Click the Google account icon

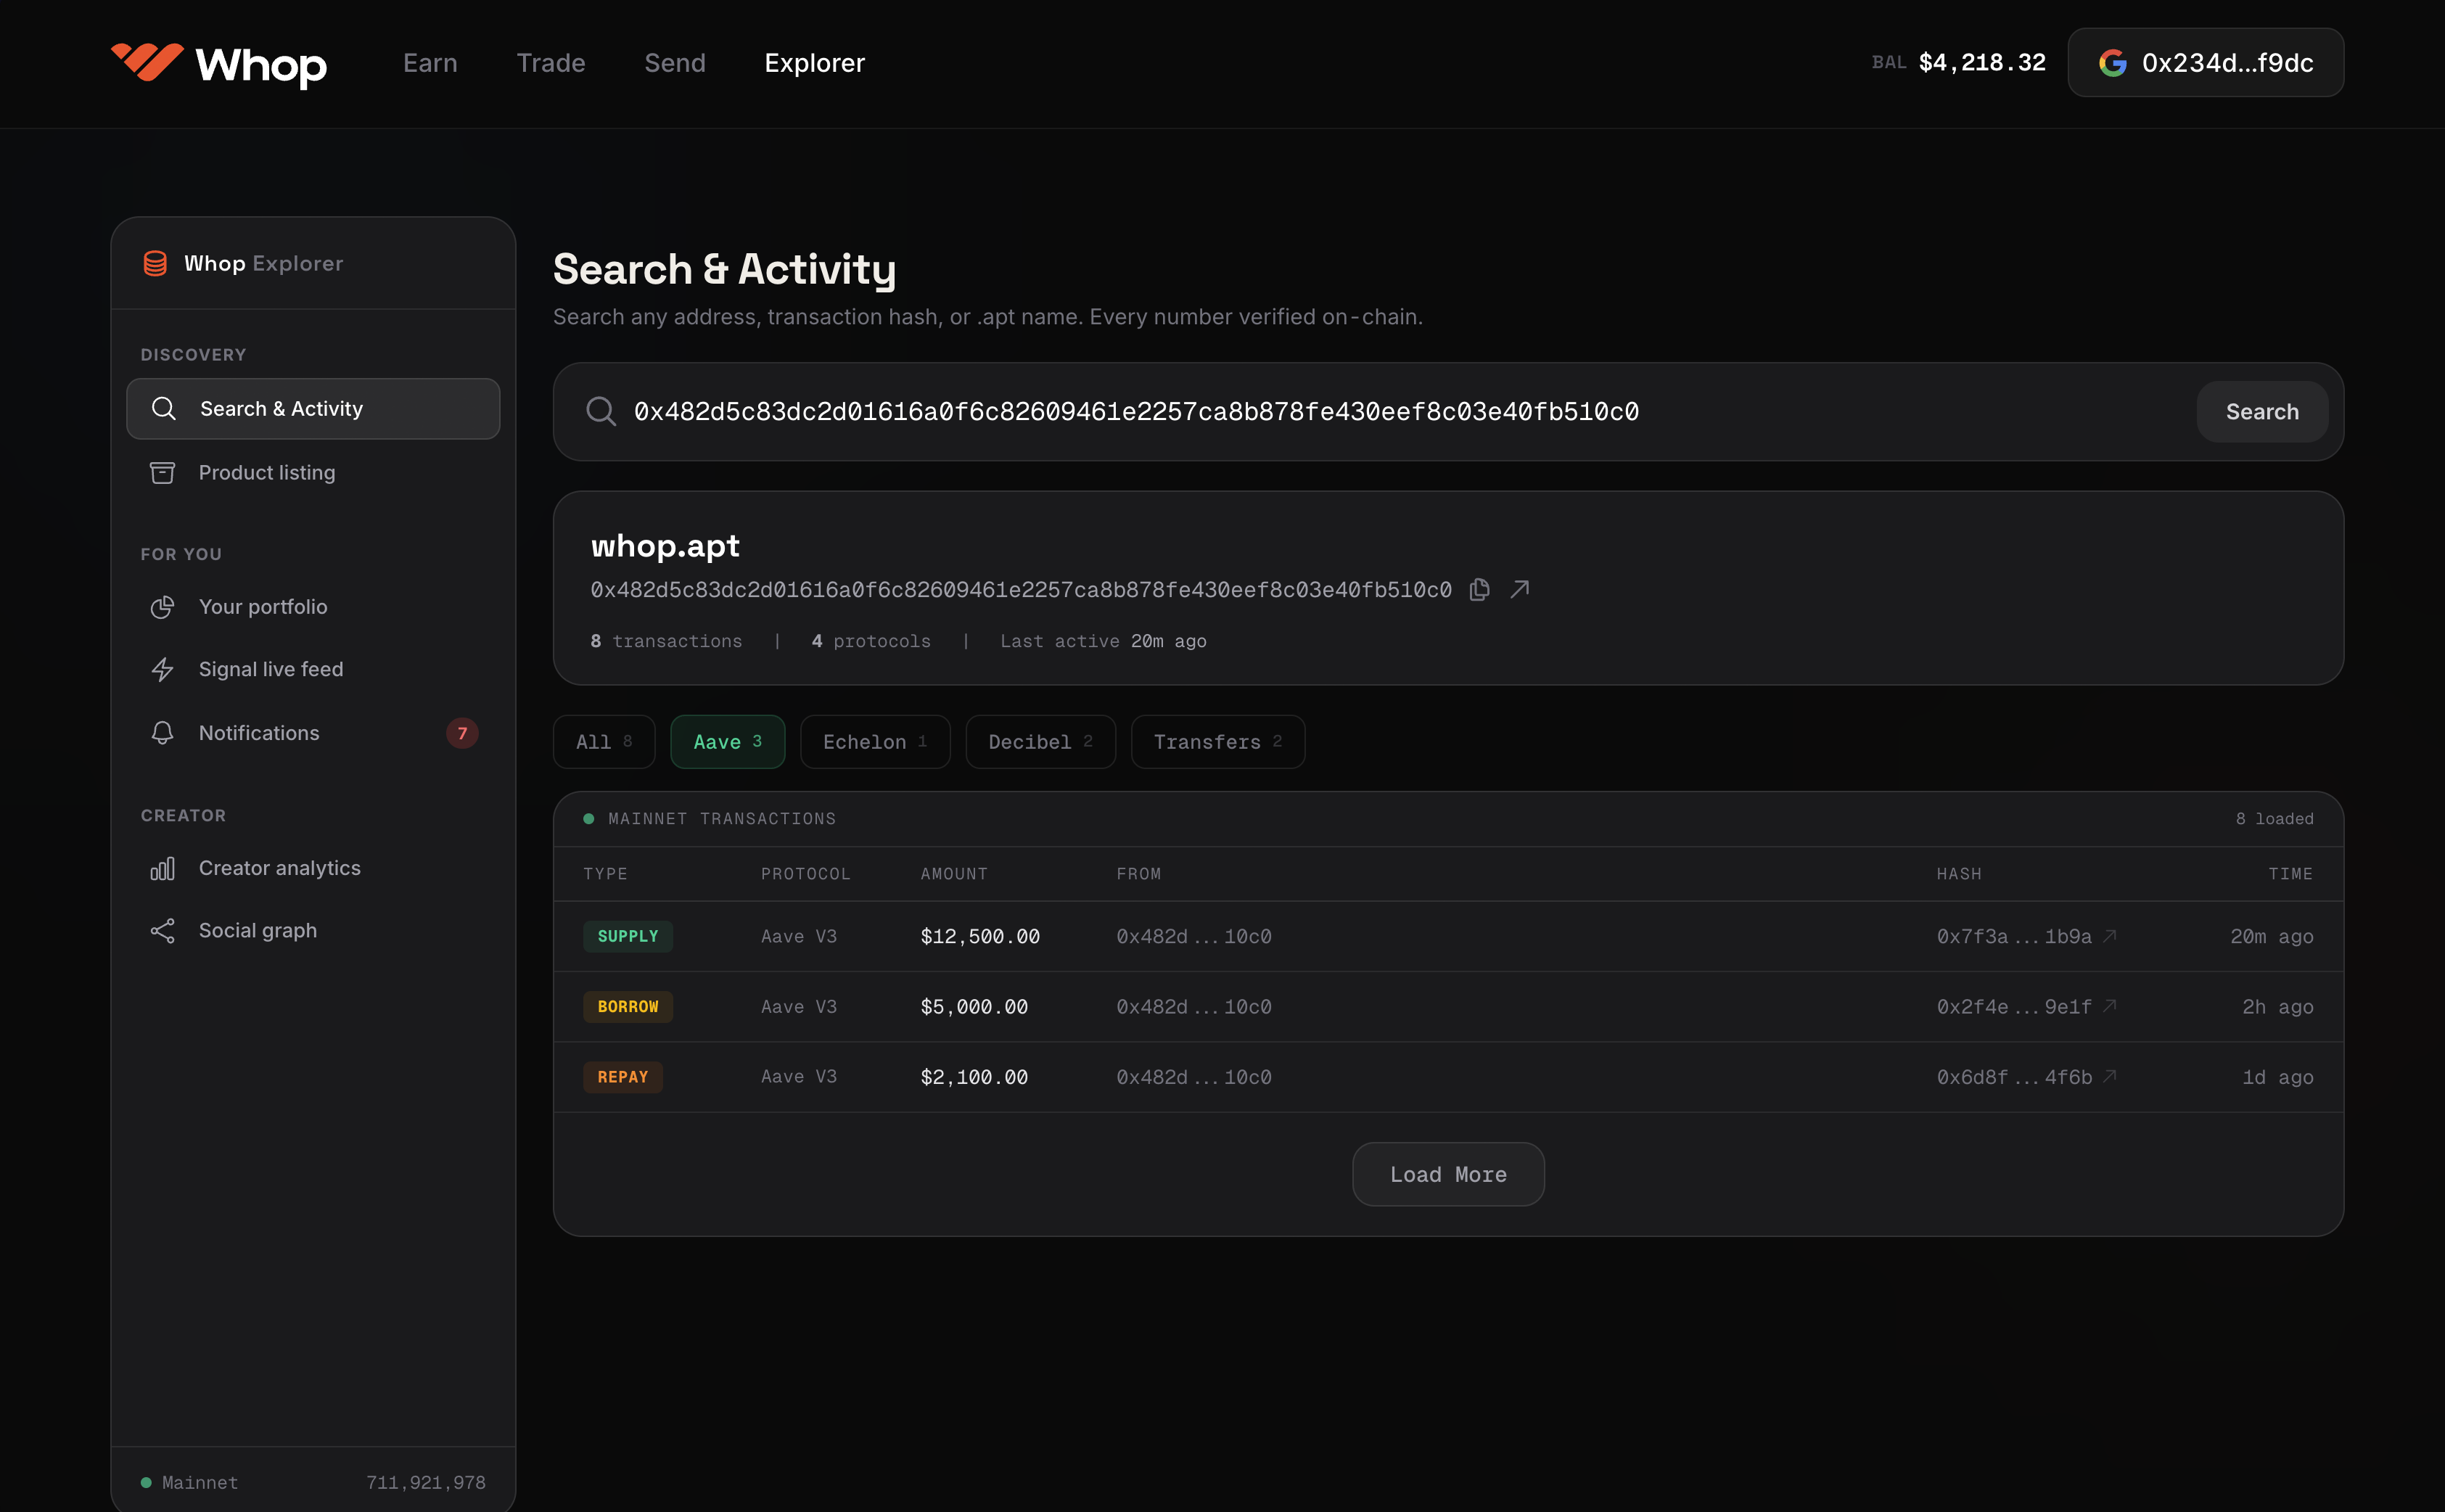point(2112,63)
